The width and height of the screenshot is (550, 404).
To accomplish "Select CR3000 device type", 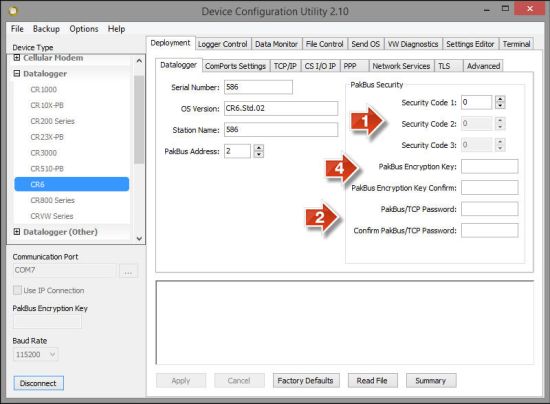I will [43, 153].
